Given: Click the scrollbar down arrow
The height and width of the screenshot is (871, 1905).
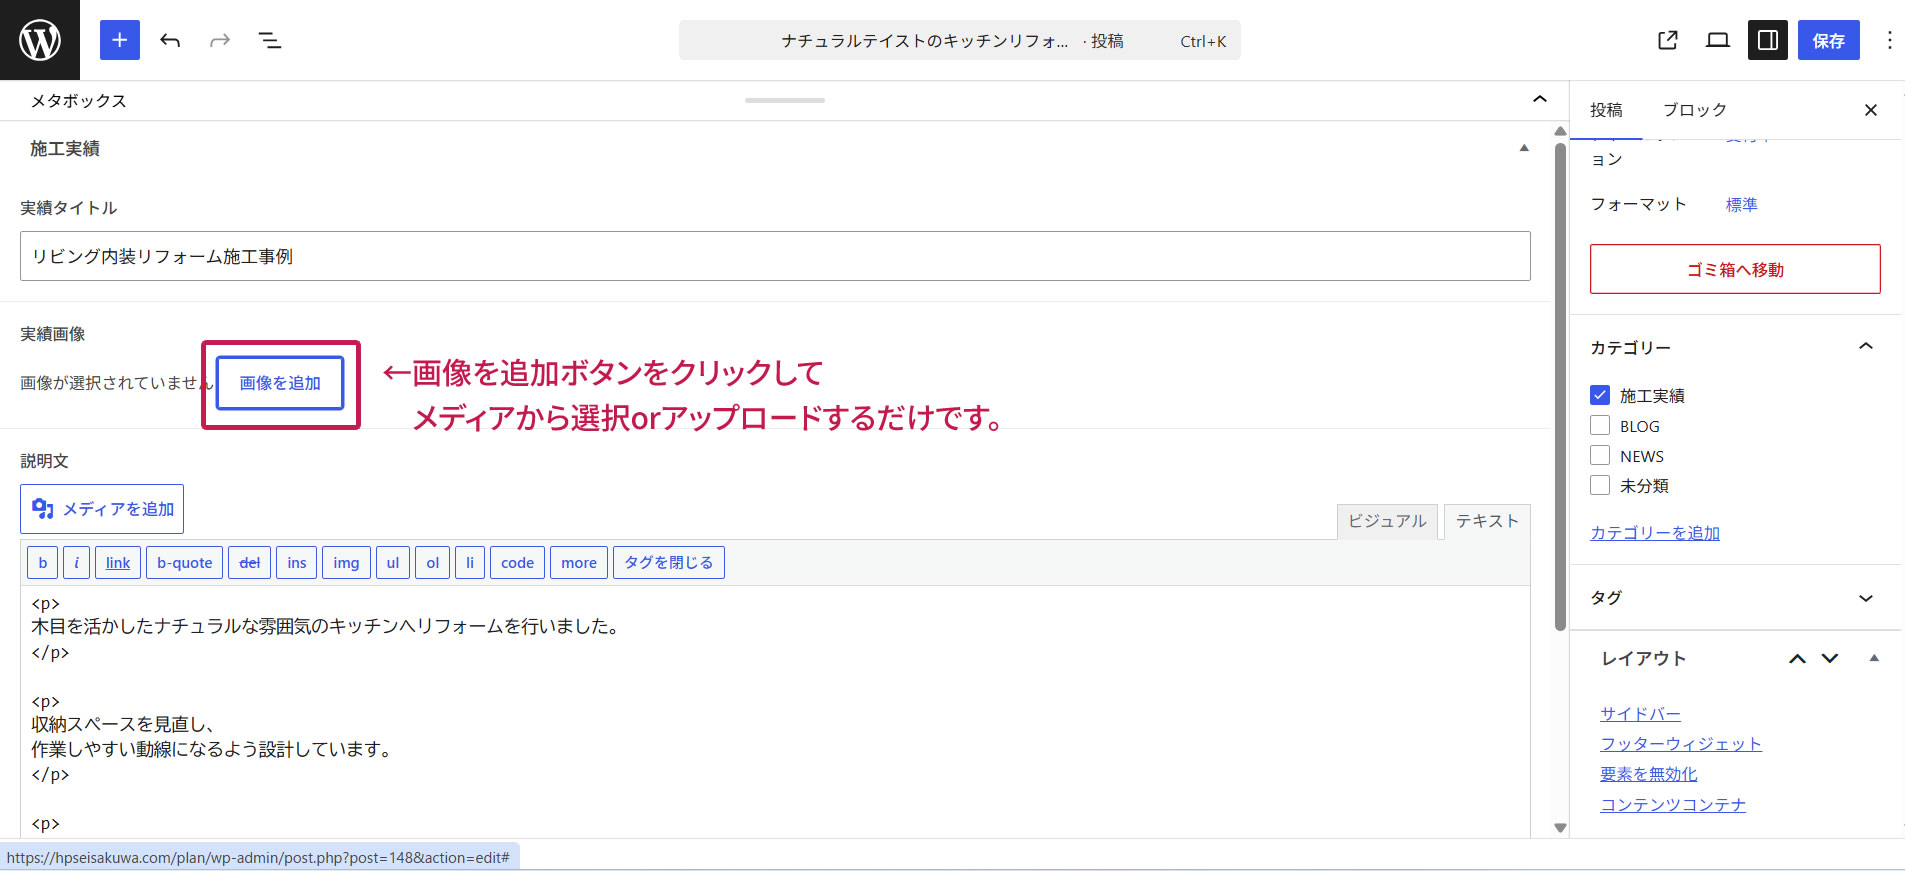Looking at the screenshot, I should tap(1560, 828).
